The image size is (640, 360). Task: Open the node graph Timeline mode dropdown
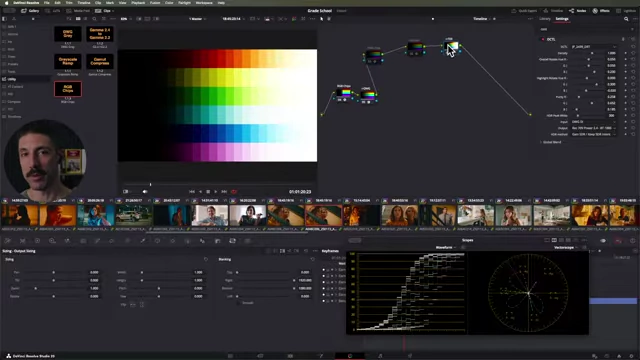(484, 19)
